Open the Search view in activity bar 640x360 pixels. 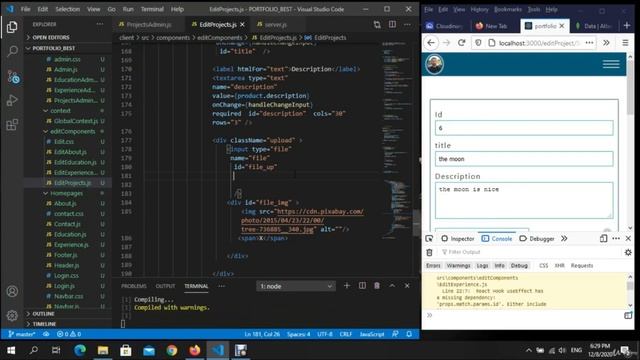point(12,51)
